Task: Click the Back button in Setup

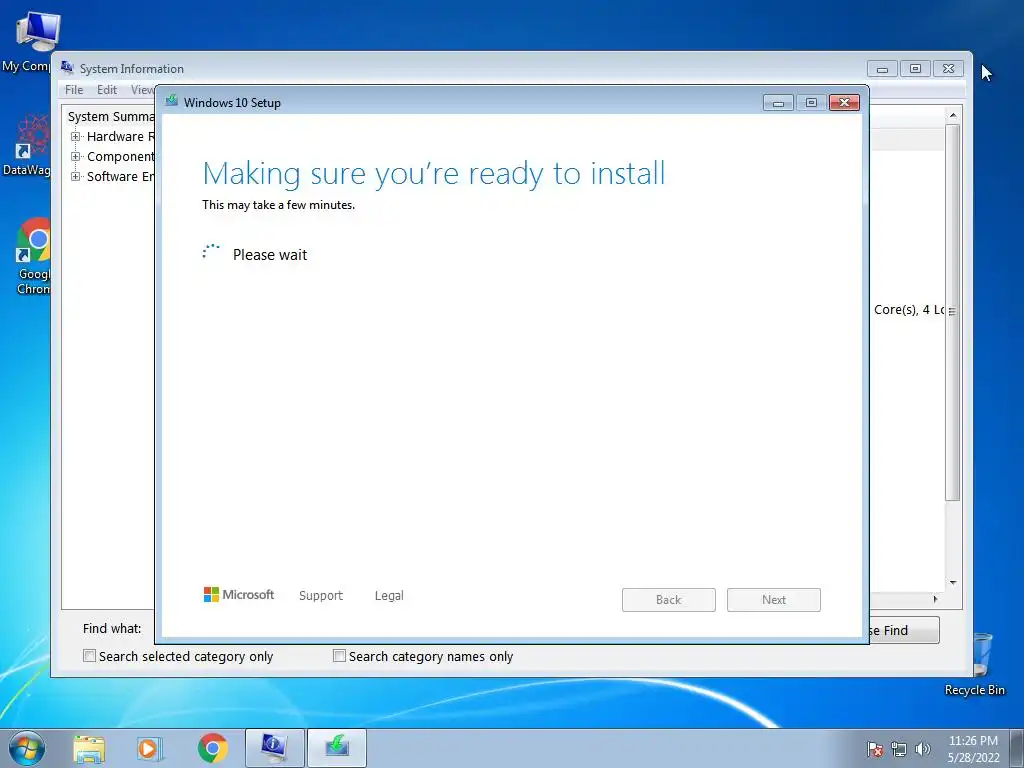Action: tap(669, 600)
